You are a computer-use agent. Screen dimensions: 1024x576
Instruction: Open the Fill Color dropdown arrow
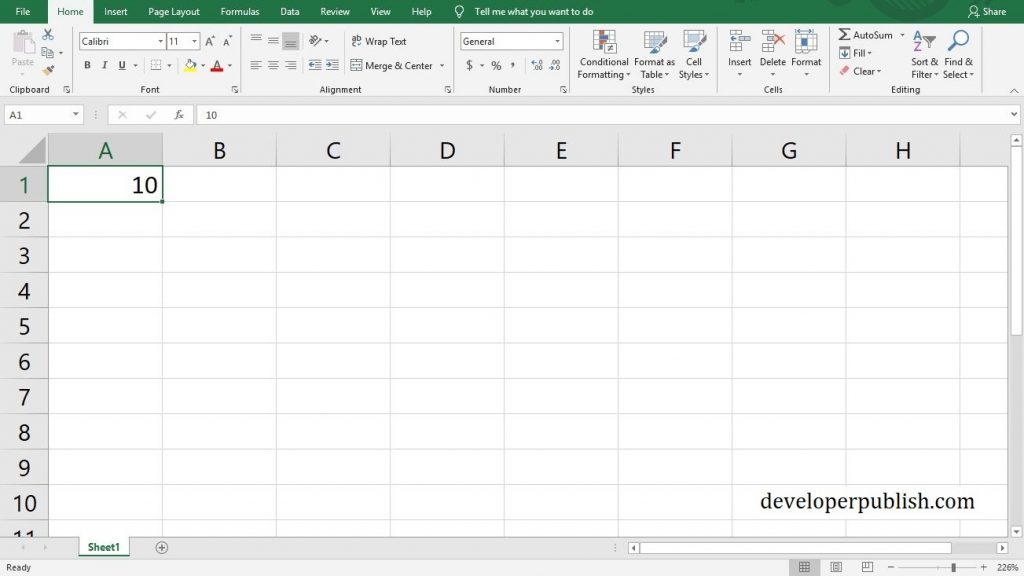coord(203,65)
